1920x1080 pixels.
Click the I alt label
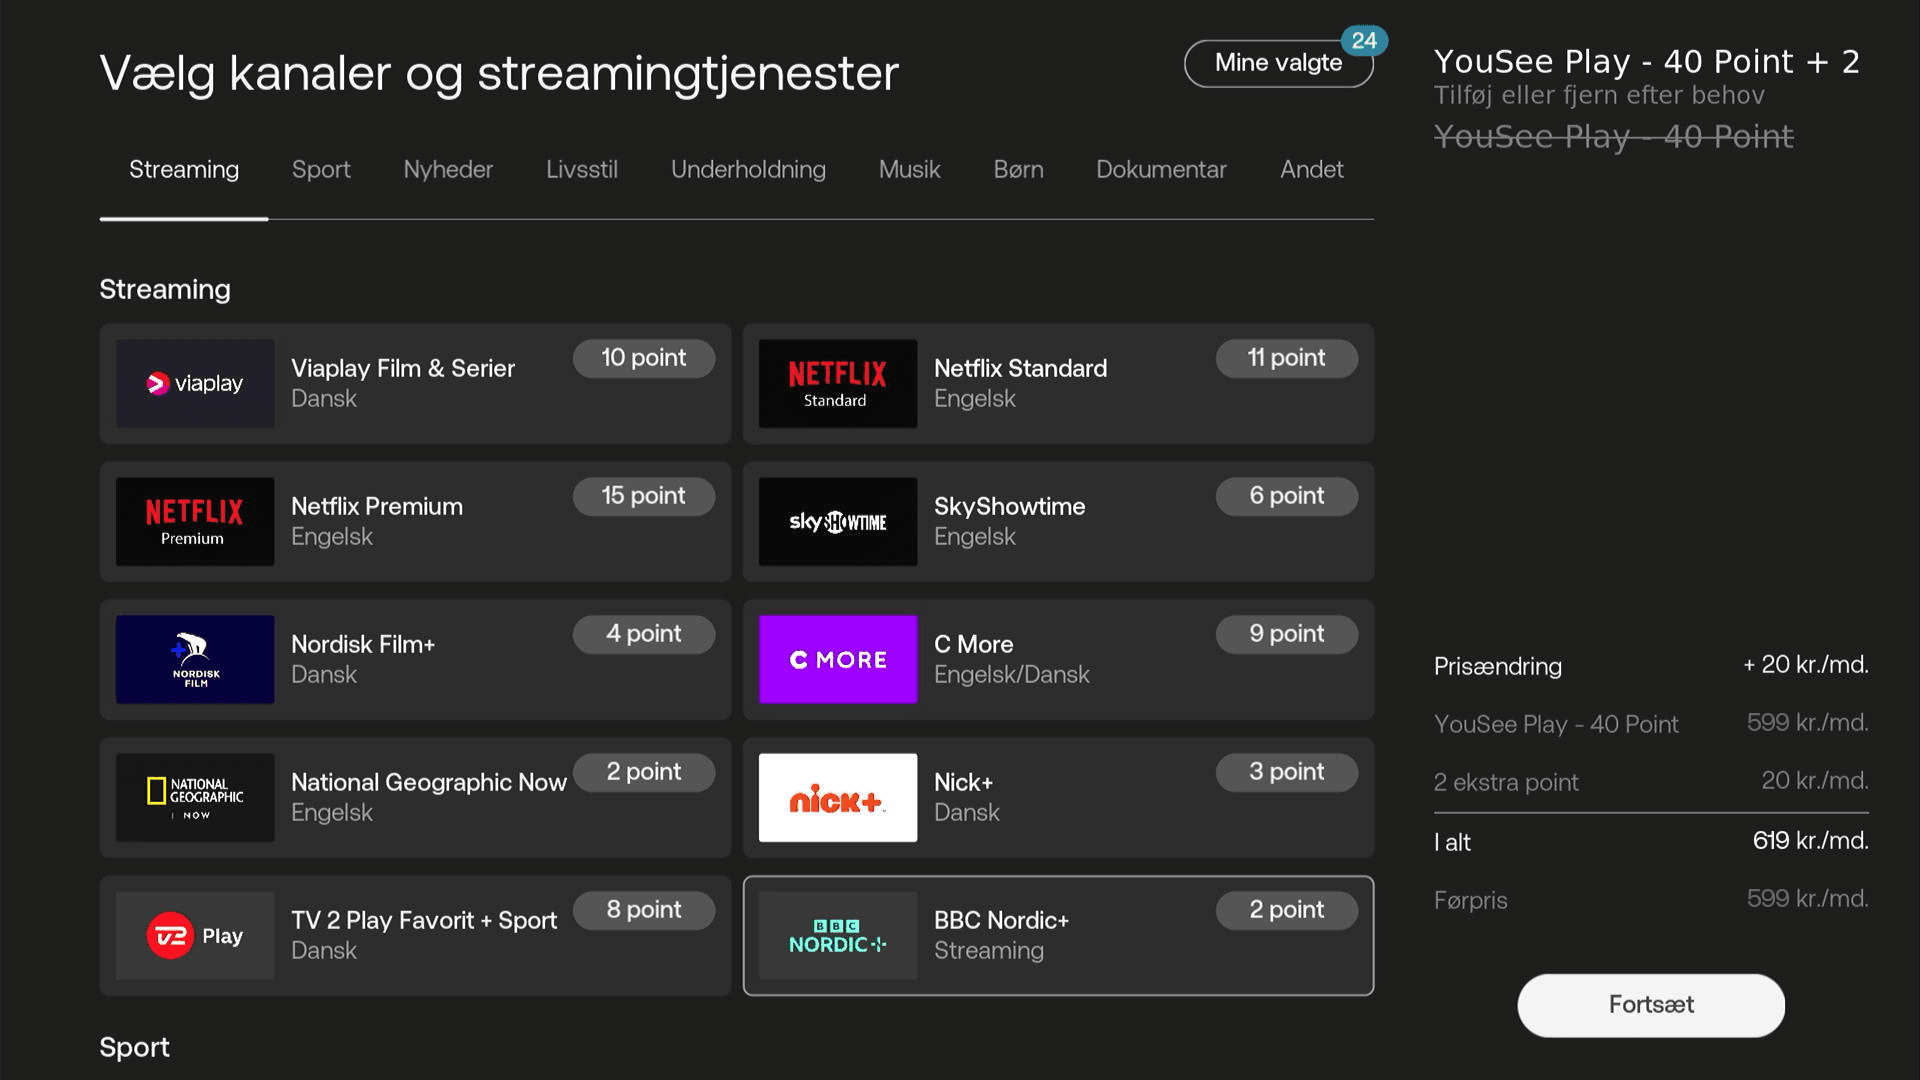1452,842
